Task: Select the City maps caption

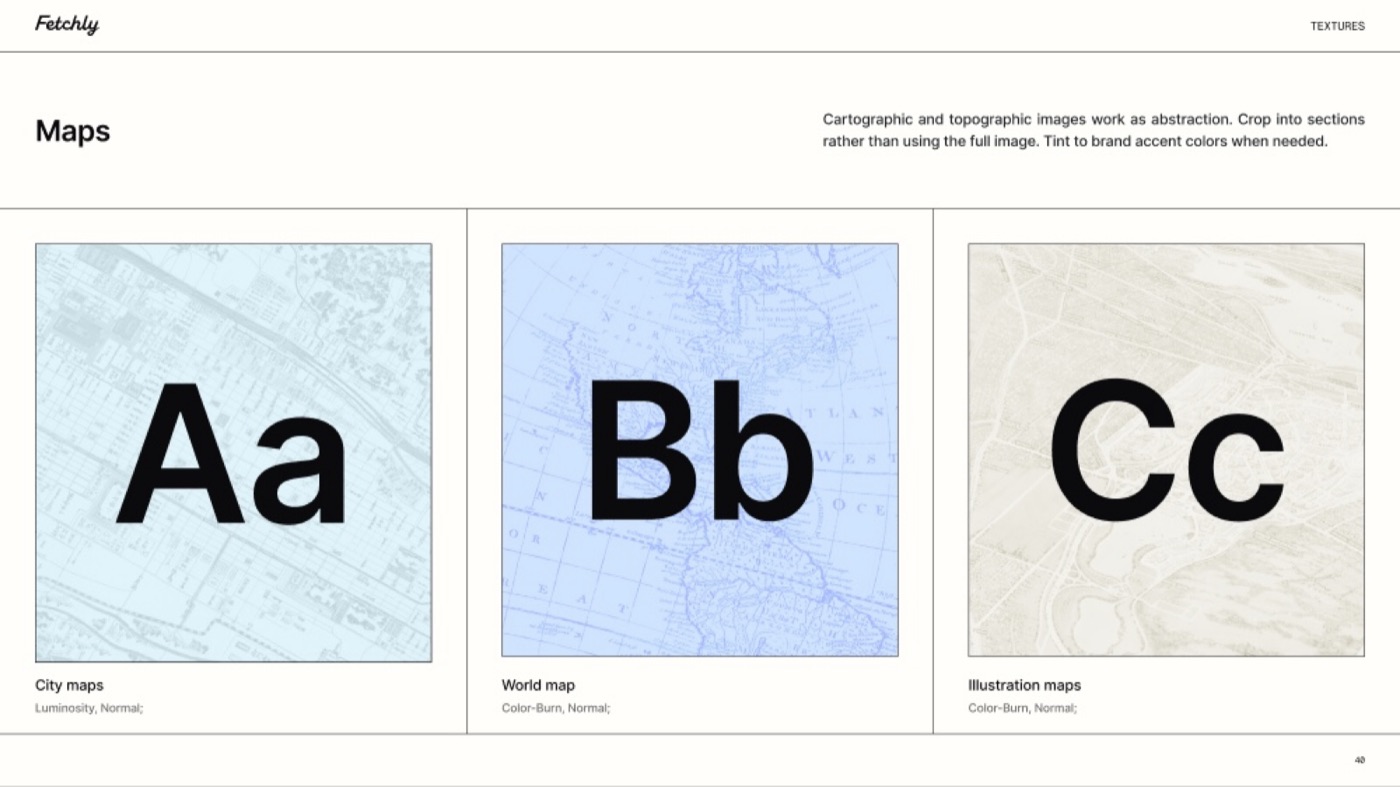Action: point(69,685)
